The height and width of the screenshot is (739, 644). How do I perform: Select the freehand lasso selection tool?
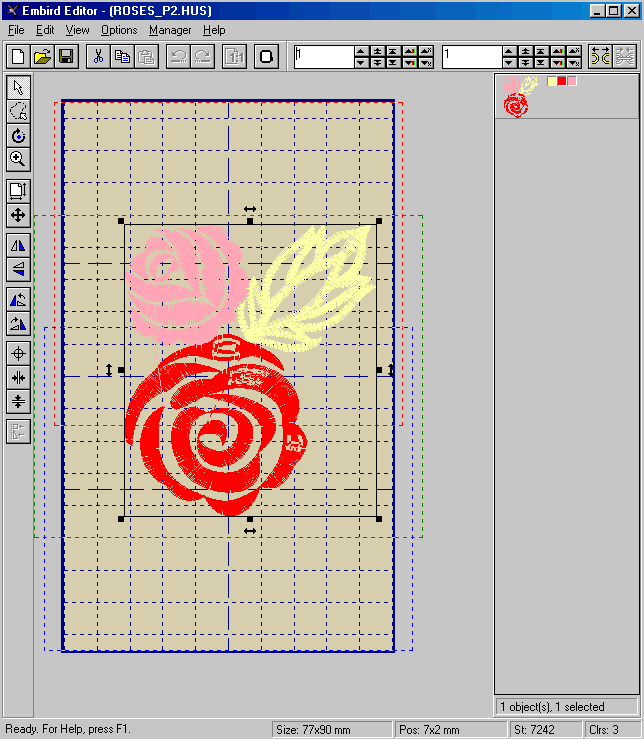pos(18,111)
